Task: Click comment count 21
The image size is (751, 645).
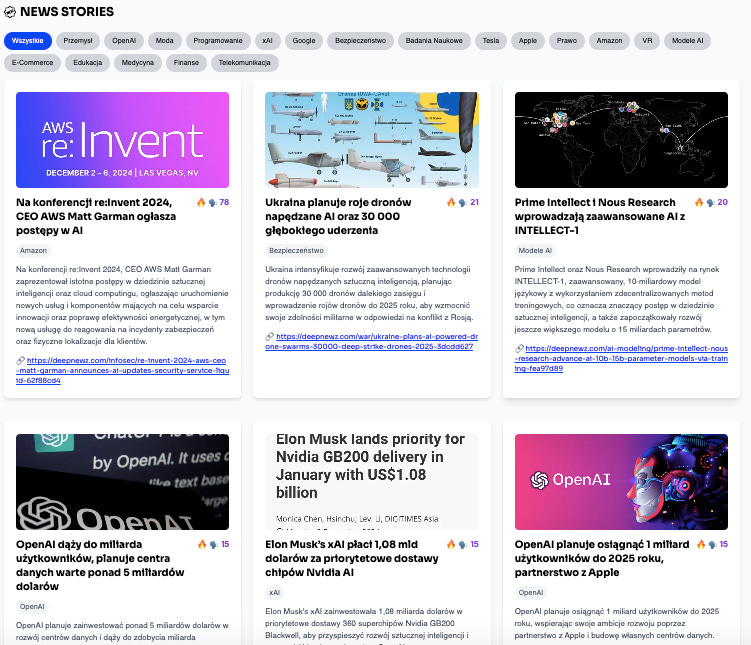Action: click(474, 203)
